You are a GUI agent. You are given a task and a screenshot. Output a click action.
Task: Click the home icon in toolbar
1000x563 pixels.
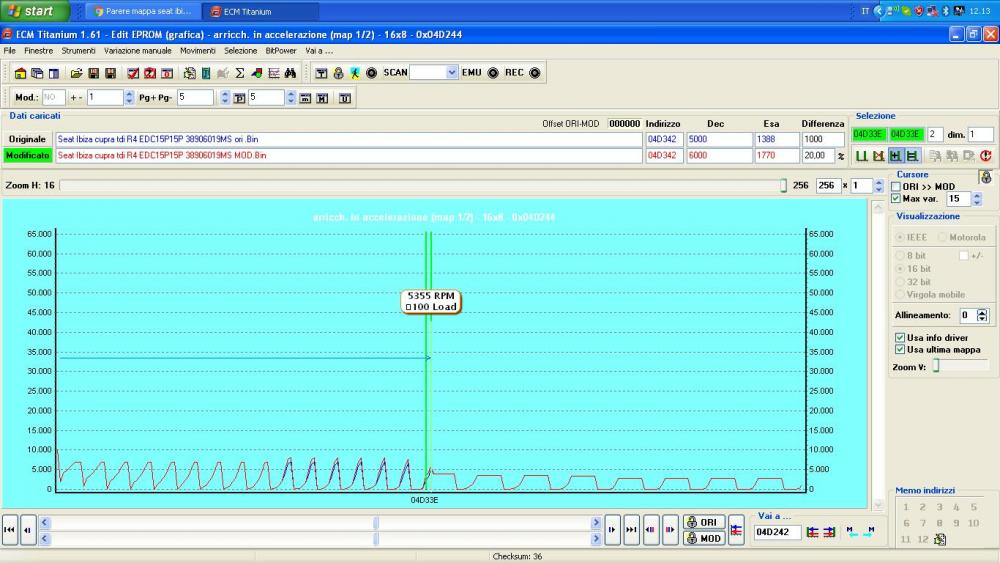click(x=20, y=73)
